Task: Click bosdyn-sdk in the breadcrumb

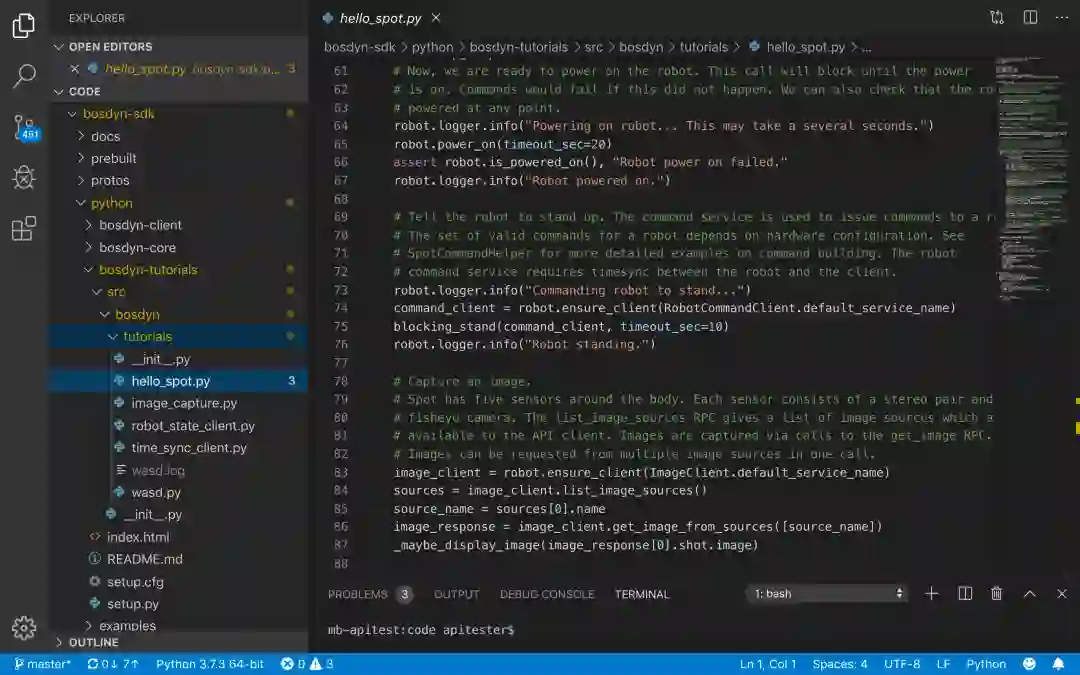Action: (x=360, y=47)
